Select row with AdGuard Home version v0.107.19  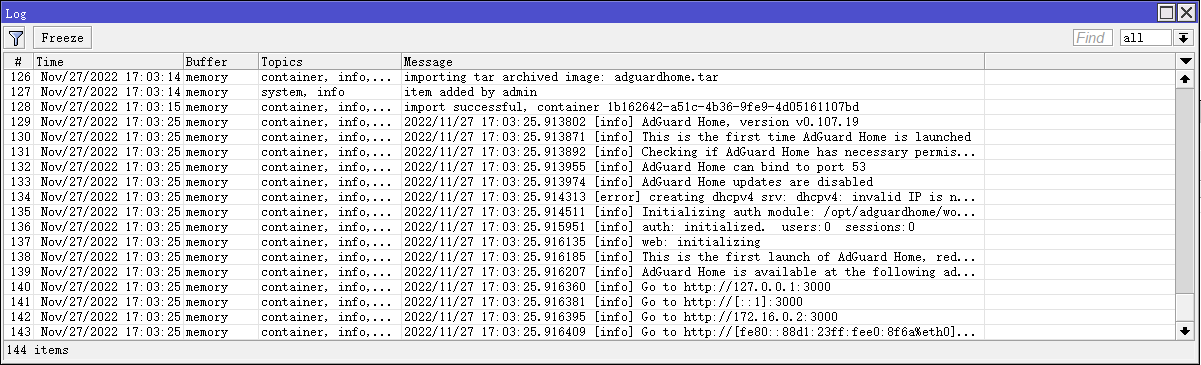click(589, 122)
